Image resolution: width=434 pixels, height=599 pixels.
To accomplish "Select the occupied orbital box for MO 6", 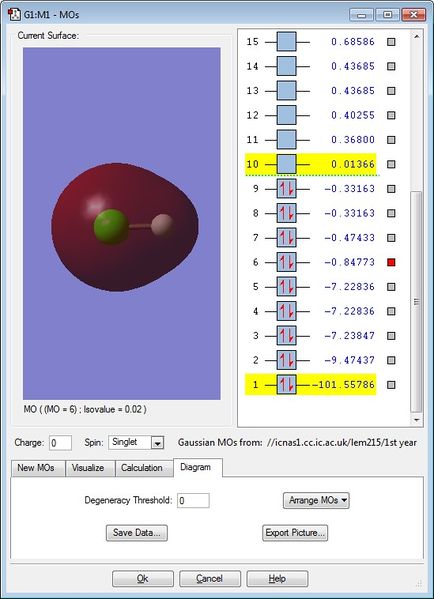I will click(287, 262).
